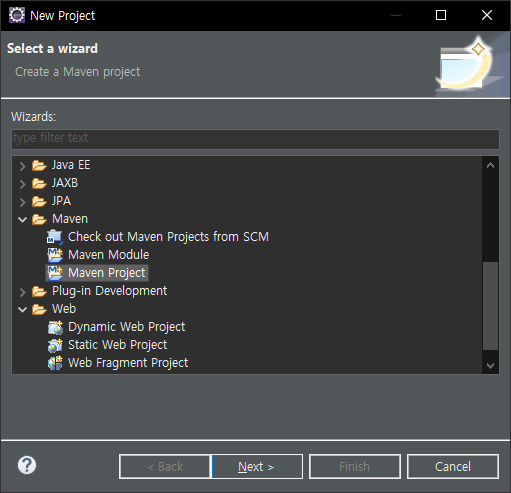
Task: Click the Maven Project icon
Action: (x=55, y=273)
